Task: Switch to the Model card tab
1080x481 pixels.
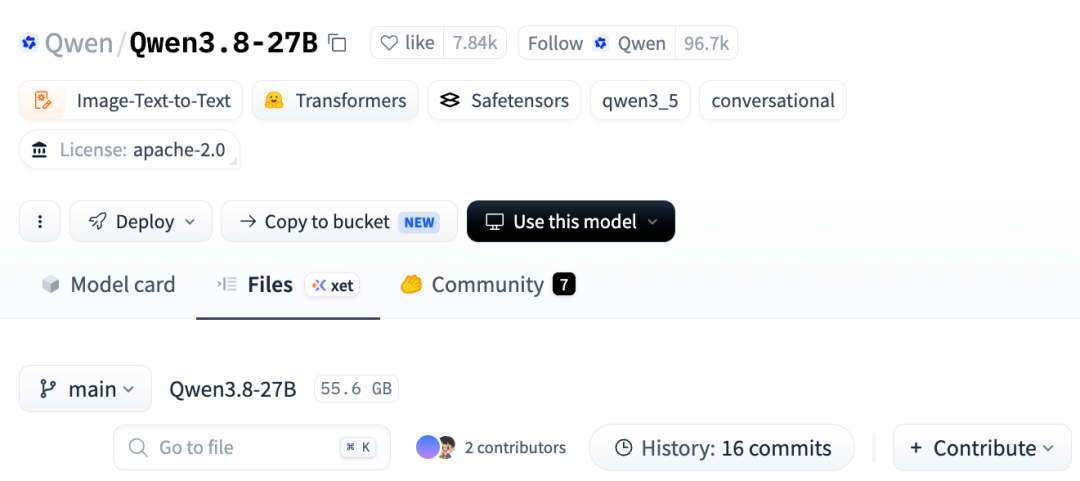Action: [x=108, y=285]
